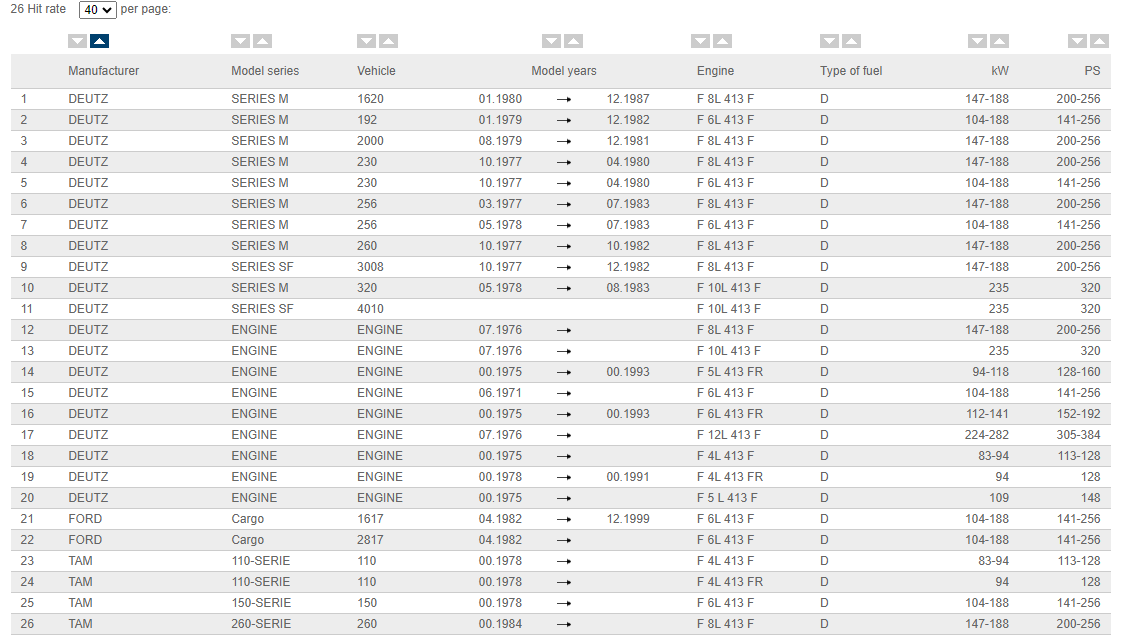Sort Model years column ascending
The height and width of the screenshot is (643, 1124).
pyautogui.click(x=573, y=41)
